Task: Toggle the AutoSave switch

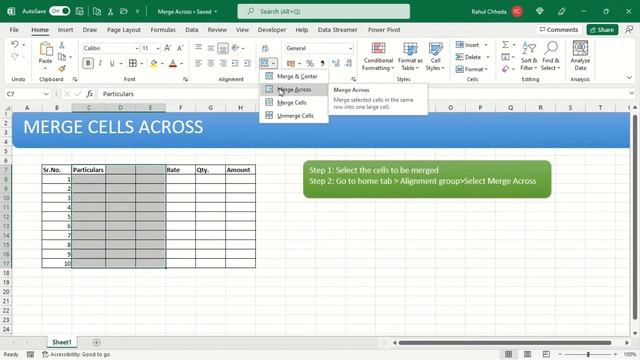Action: pos(60,11)
